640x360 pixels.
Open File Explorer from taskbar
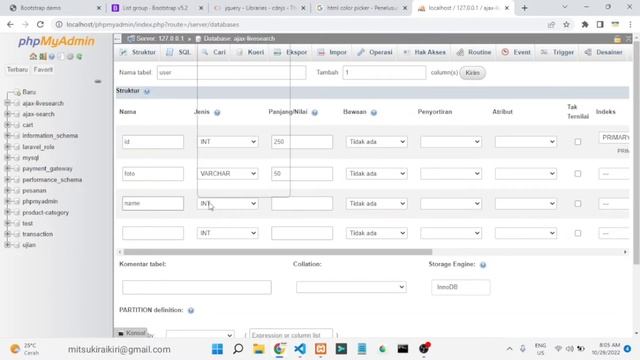258,349
